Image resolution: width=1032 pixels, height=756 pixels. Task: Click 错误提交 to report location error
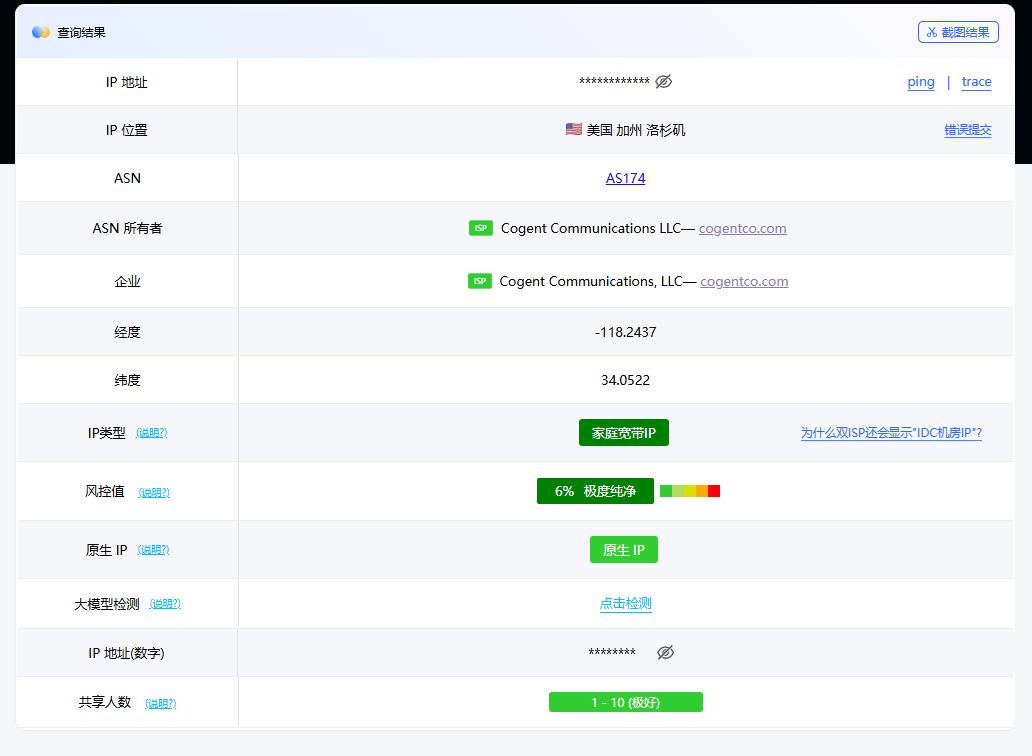(967, 130)
